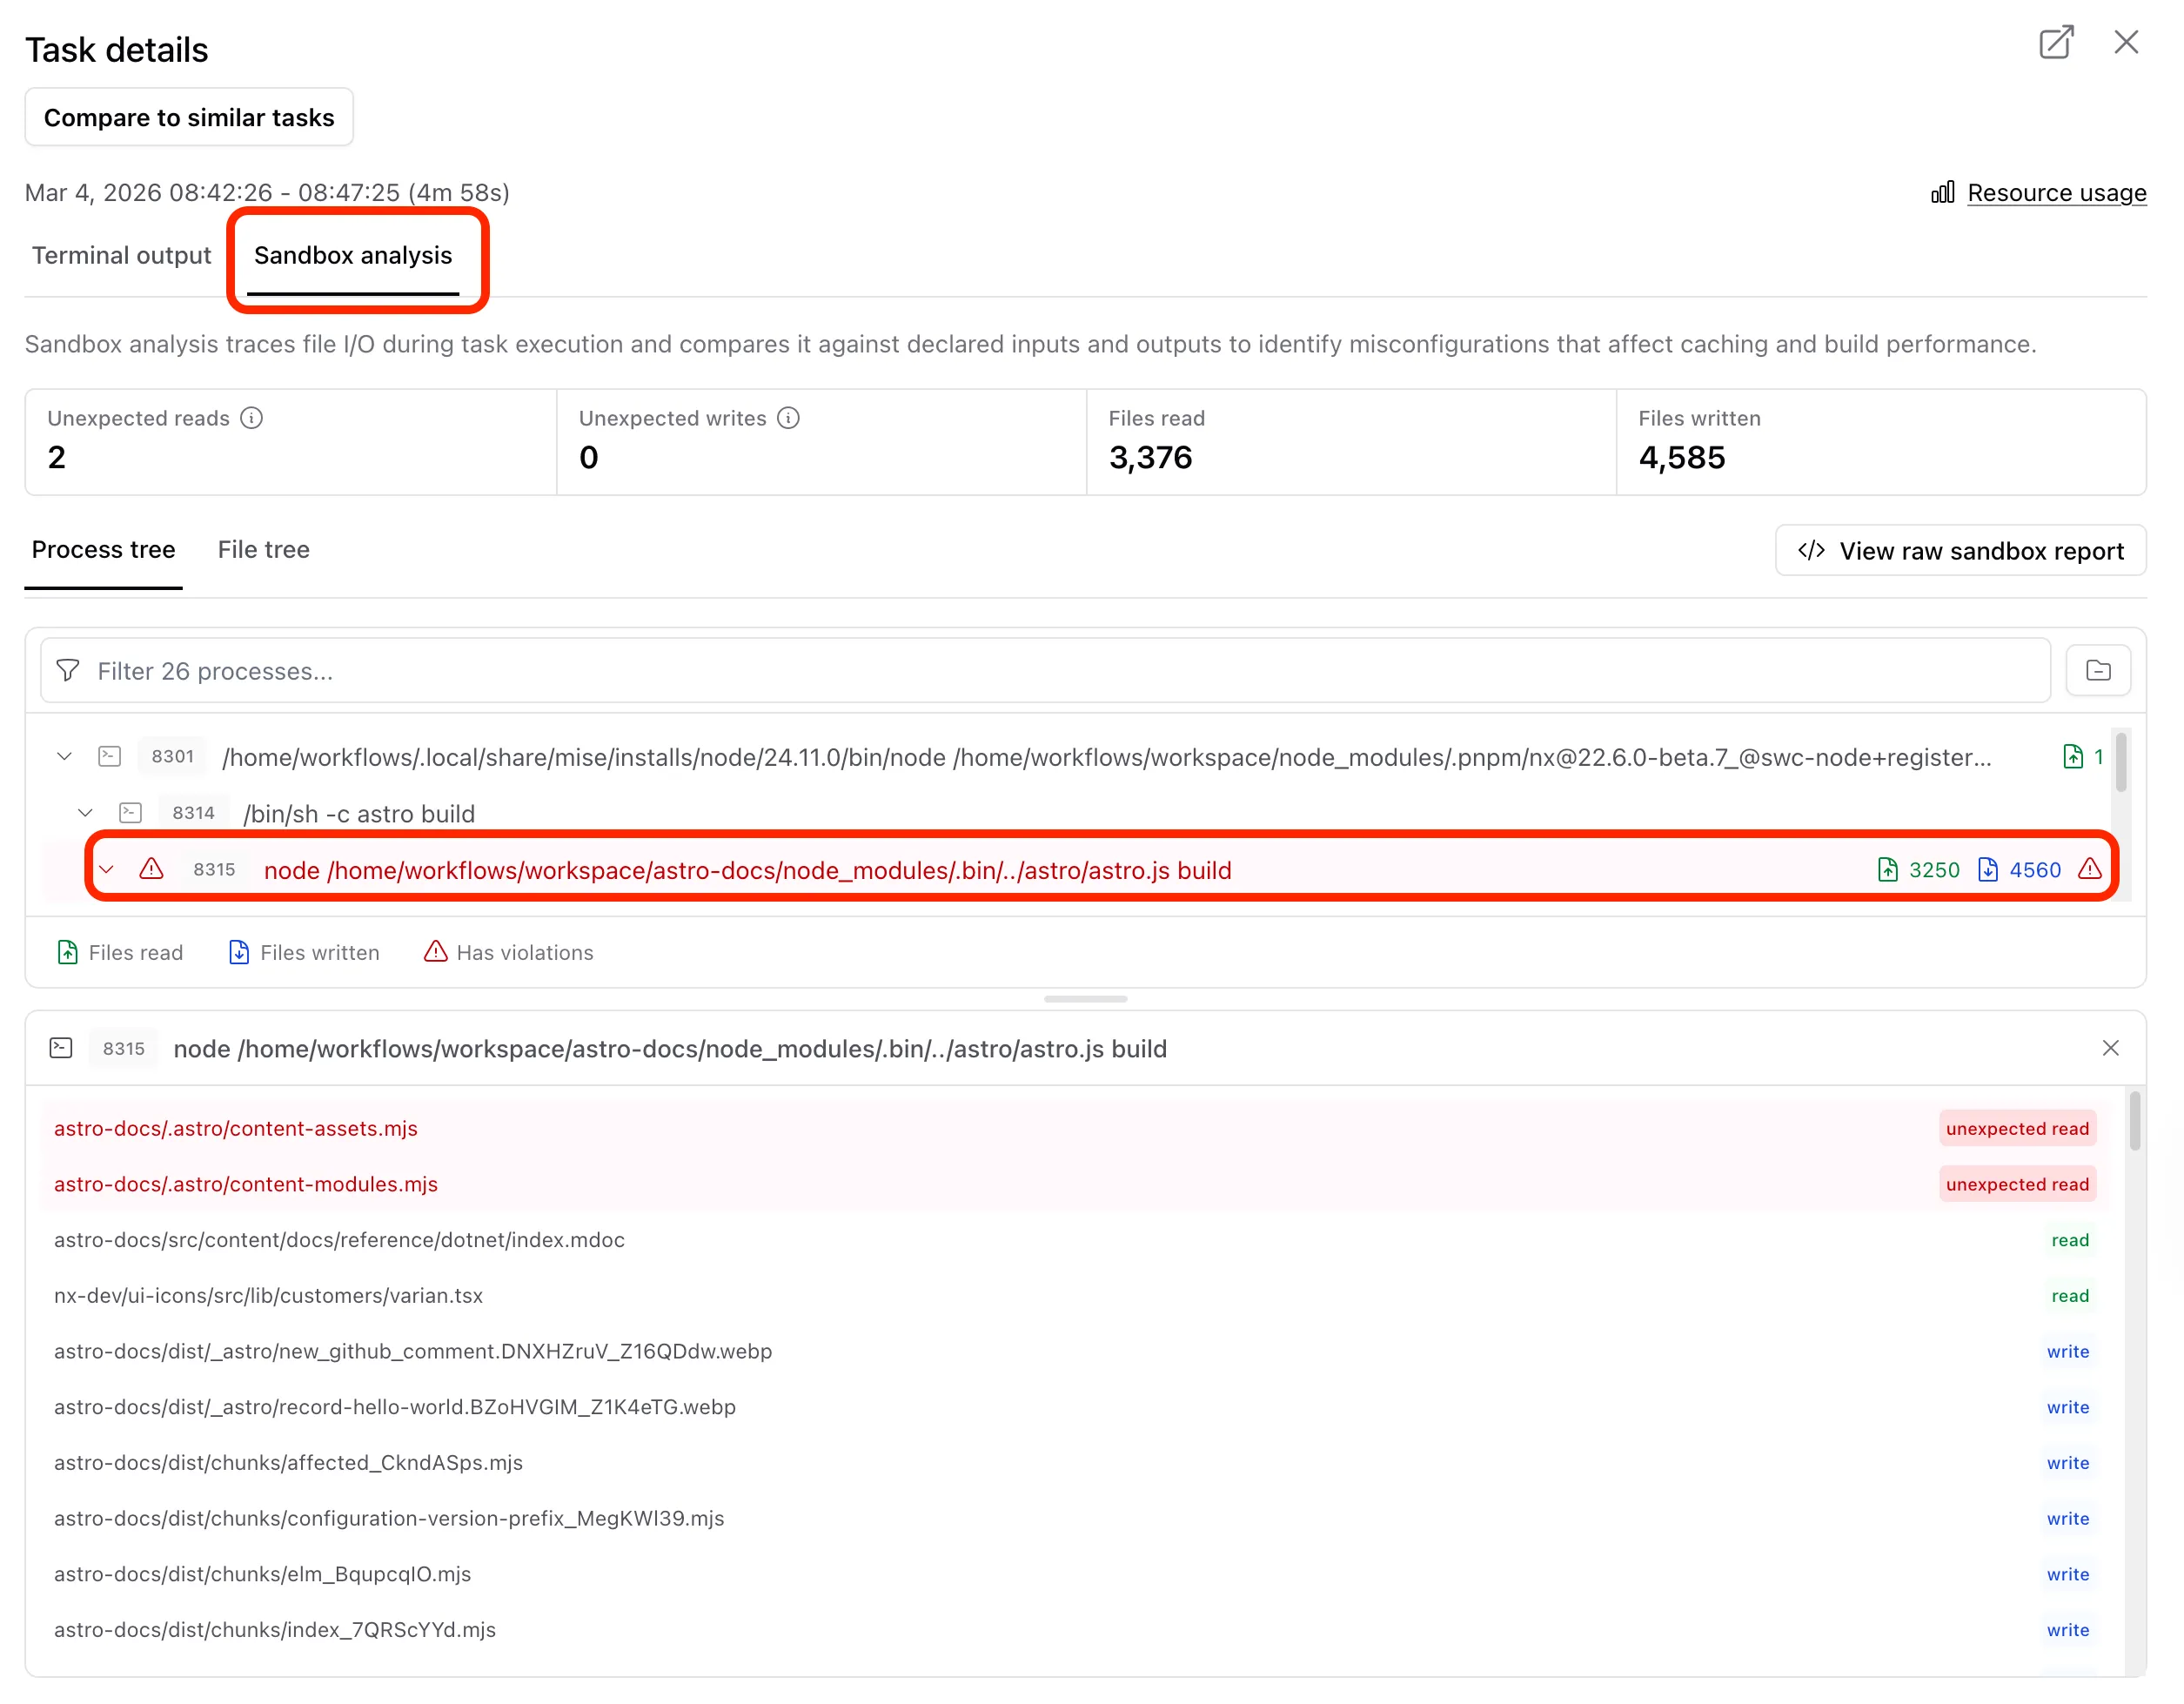Select configuration-version-prefix_MegKWI39.mjs row

pos(1075,1519)
